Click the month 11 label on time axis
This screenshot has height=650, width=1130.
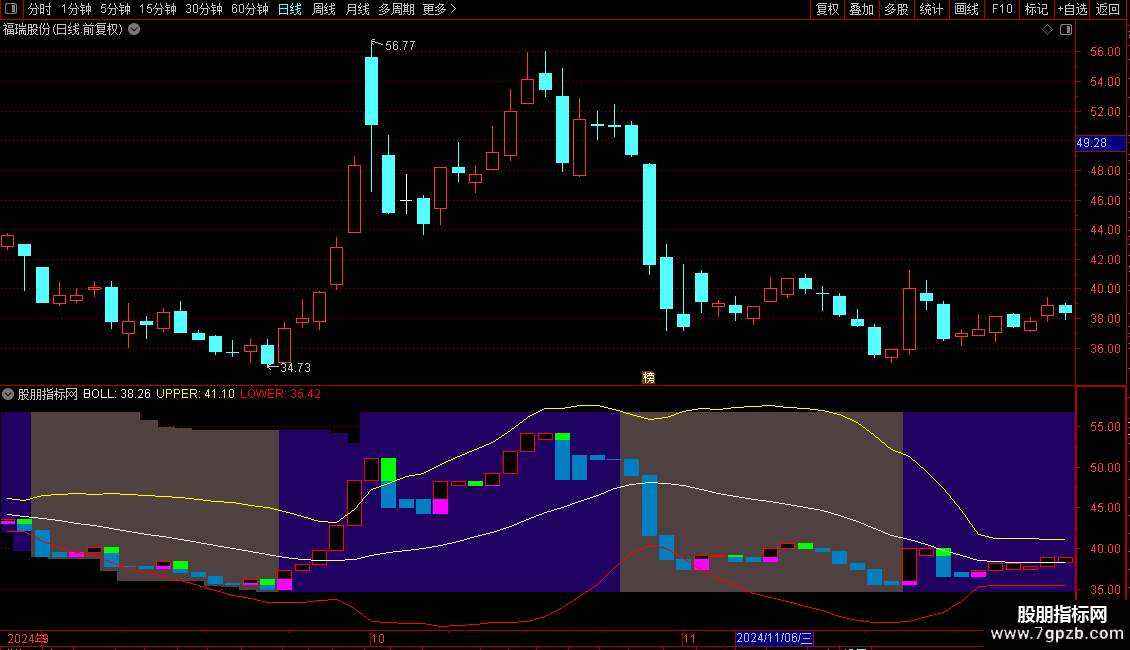pyautogui.click(x=689, y=638)
